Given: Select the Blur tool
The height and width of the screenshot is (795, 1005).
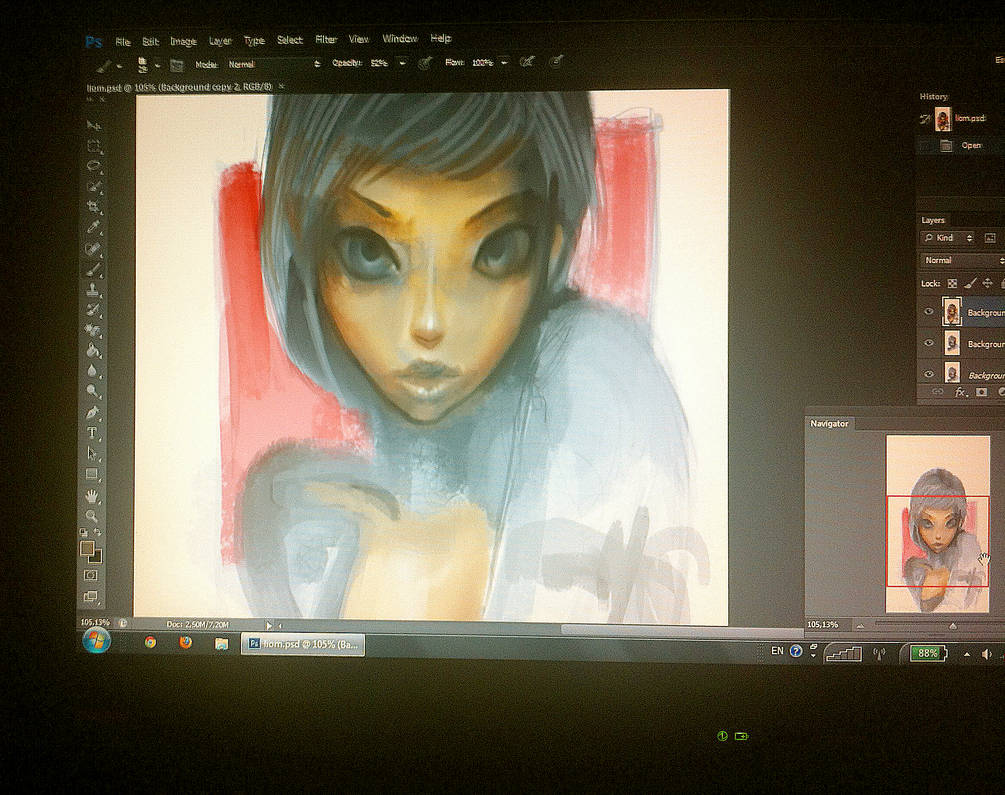Looking at the screenshot, I should click(x=94, y=371).
